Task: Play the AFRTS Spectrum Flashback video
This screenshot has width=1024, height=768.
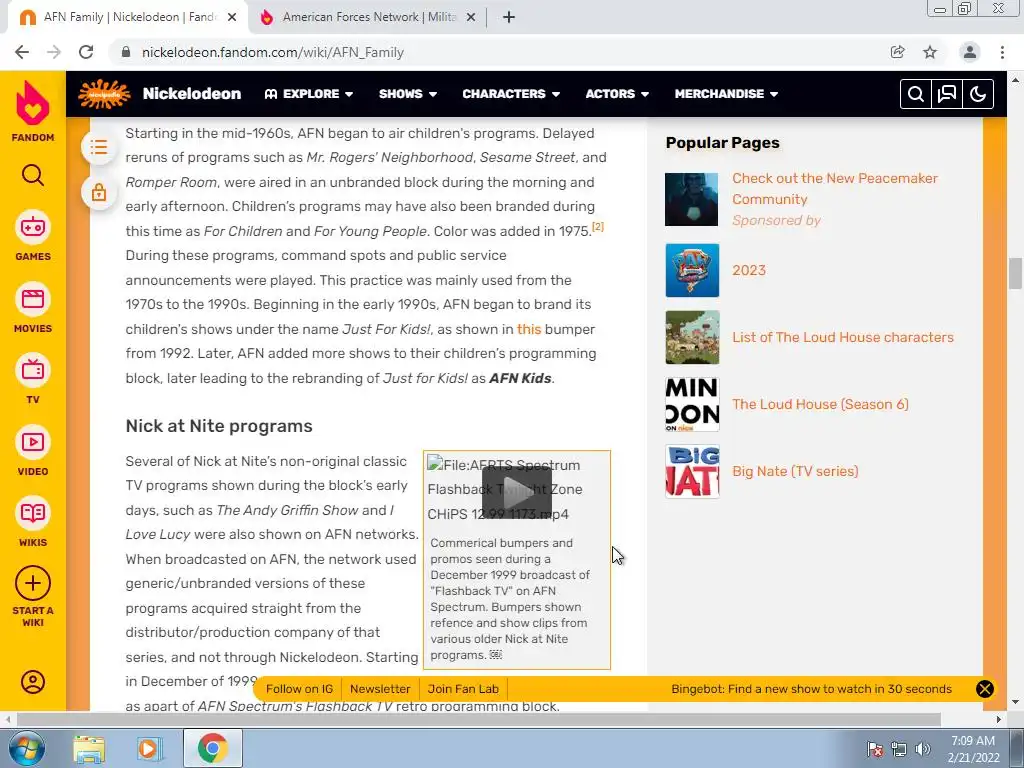Action: point(517,493)
